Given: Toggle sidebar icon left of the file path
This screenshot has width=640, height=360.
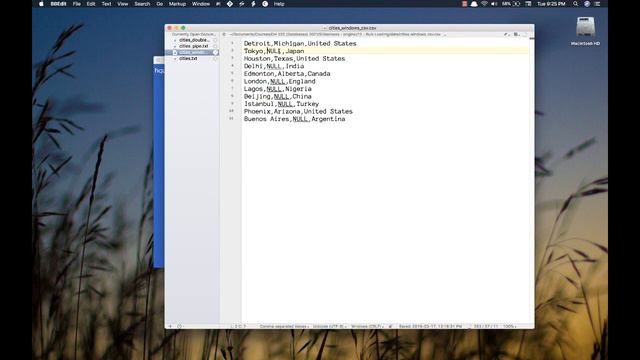Looking at the screenshot, I should [x=224, y=34].
